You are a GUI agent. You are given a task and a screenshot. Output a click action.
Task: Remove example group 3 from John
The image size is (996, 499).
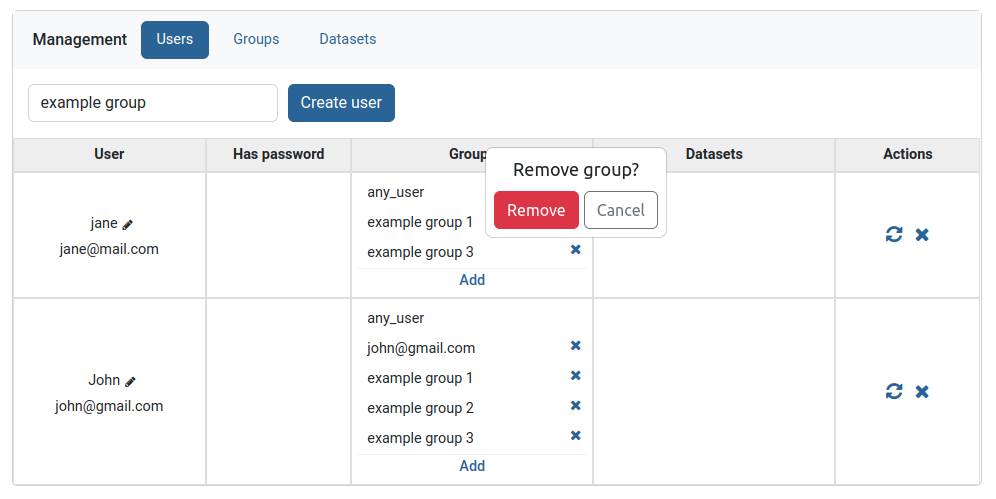575,436
